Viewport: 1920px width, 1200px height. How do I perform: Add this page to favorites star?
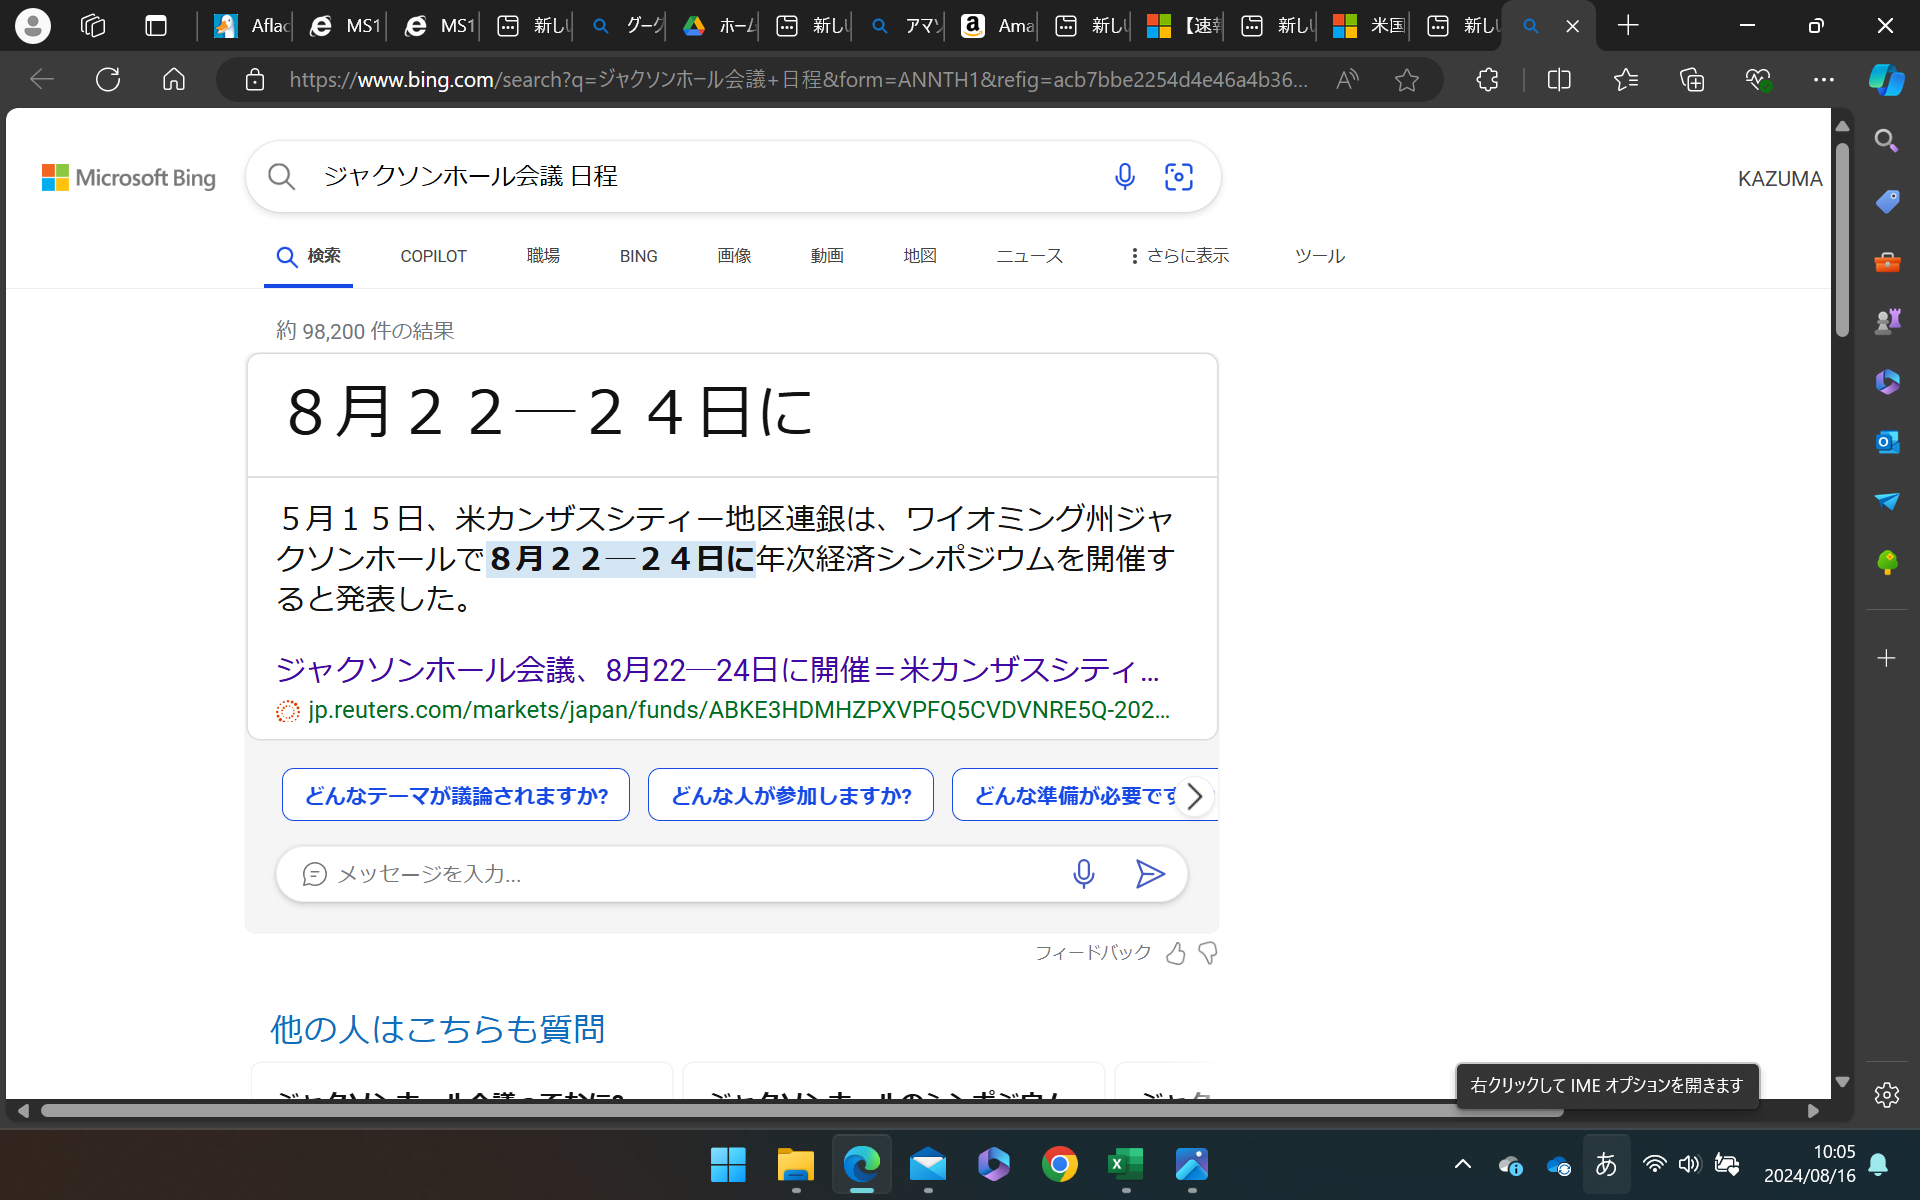coord(1407,79)
